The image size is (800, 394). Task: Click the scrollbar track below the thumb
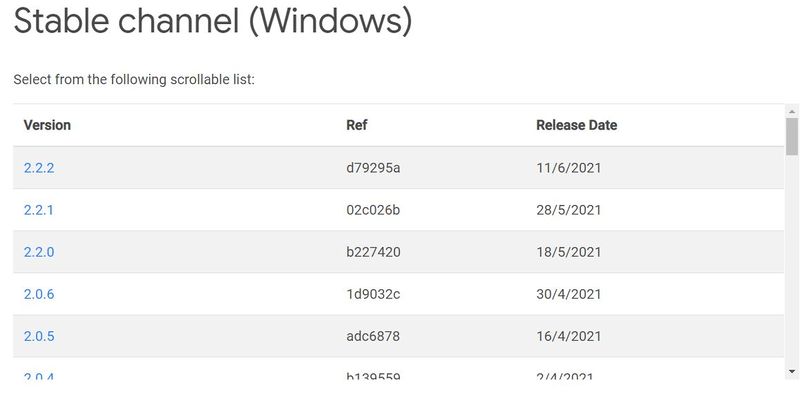pyautogui.click(x=792, y=260)
